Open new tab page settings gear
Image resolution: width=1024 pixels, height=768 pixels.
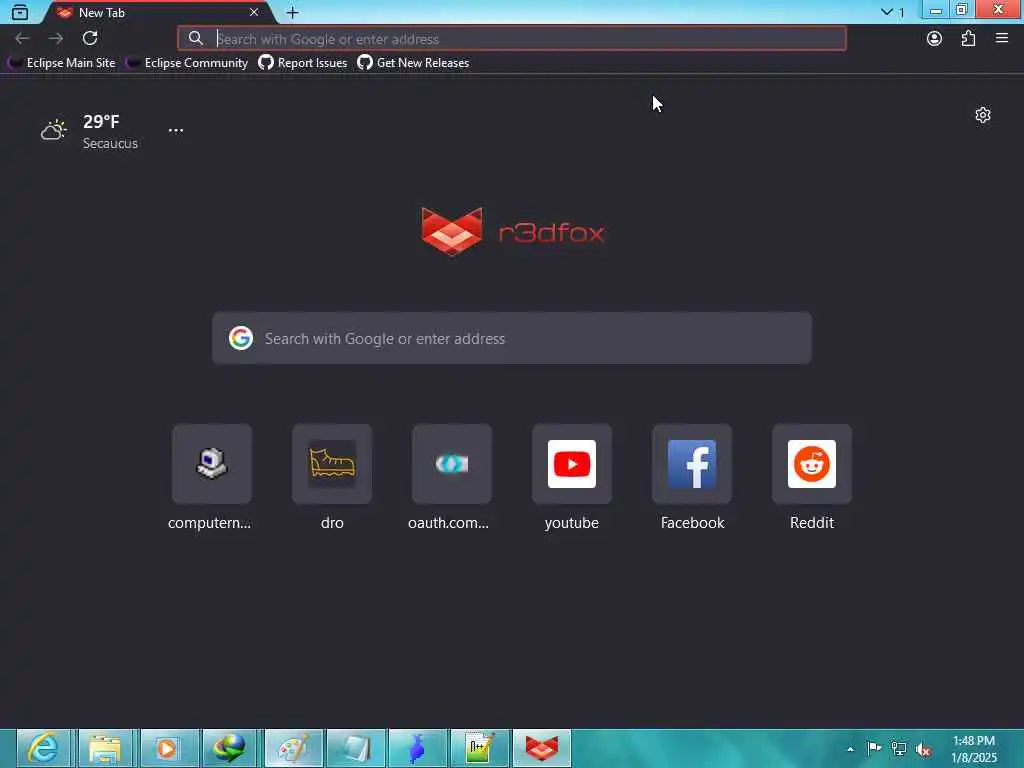[x=983, y=116]
